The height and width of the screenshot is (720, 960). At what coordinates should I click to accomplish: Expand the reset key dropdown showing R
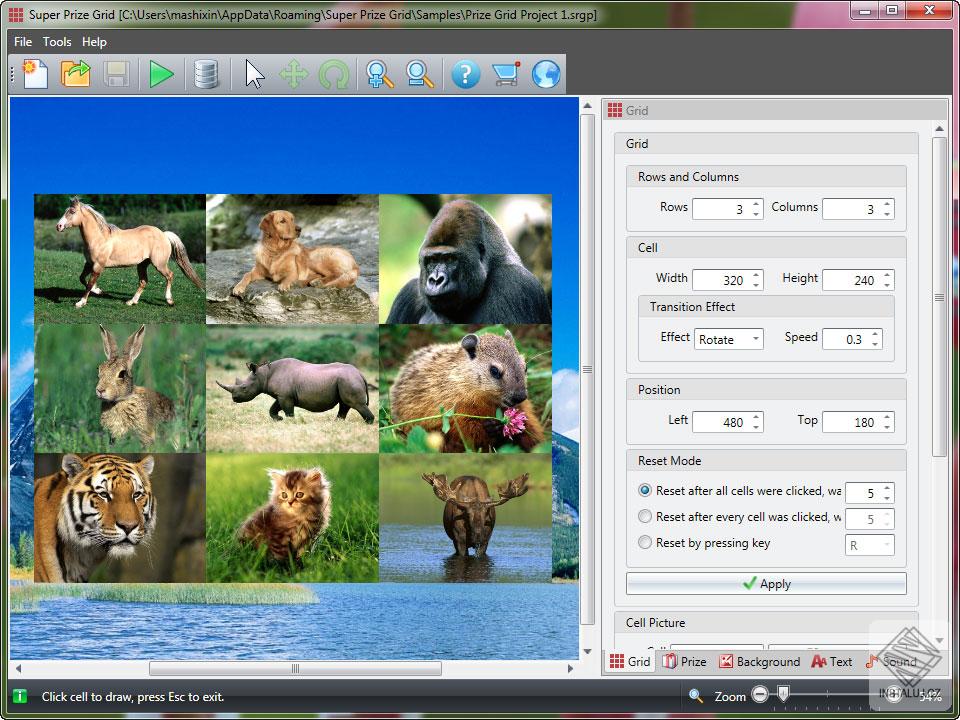tap(870, 545)
